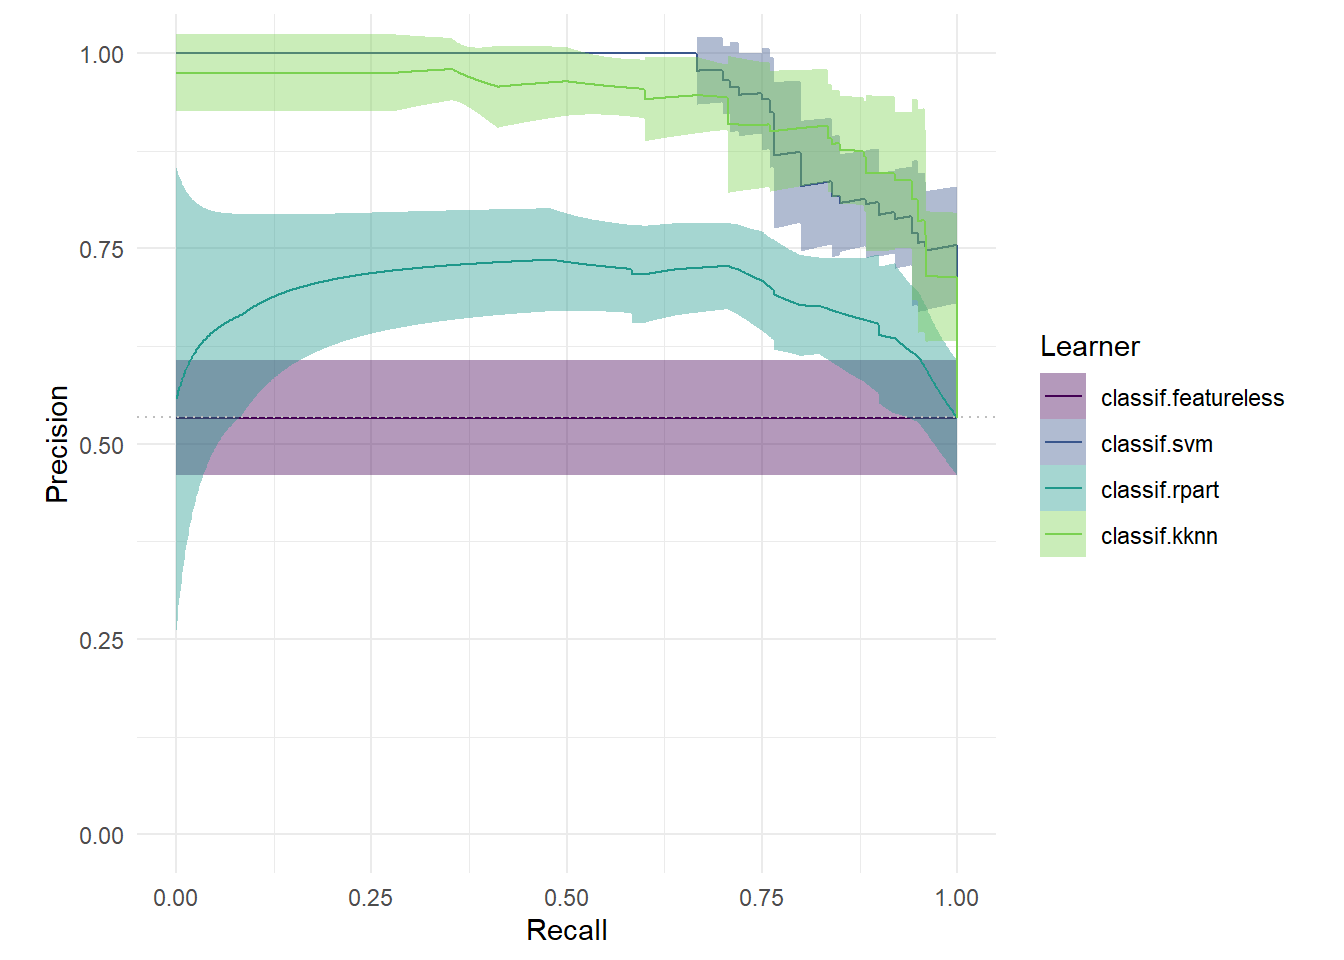Image resolution: width=1344 pixels, height=960 pixels.
Task: Select the 0.75 tick label on the Recall axis
Action: click(761, 898)
